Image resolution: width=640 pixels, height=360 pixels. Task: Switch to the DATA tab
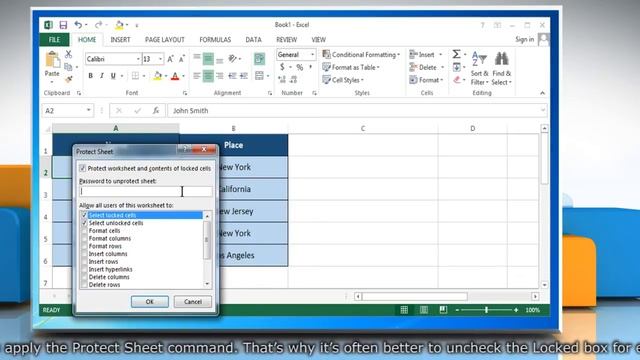point(253,40)
